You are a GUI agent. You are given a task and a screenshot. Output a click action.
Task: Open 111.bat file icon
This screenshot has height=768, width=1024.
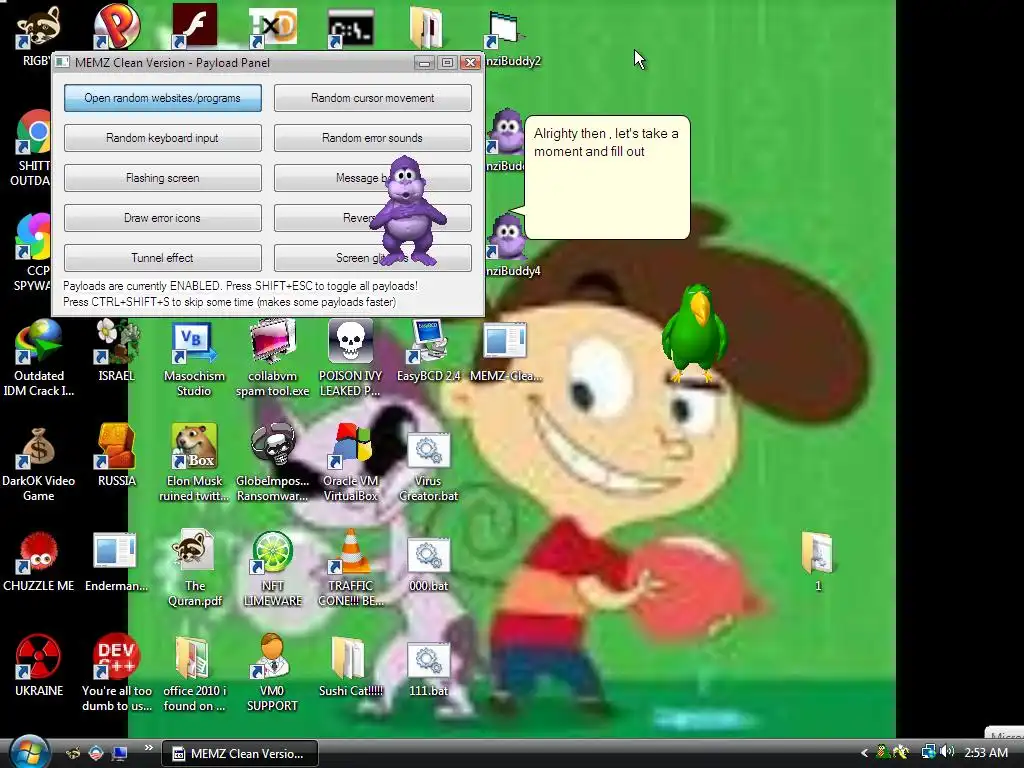(428, 669)
